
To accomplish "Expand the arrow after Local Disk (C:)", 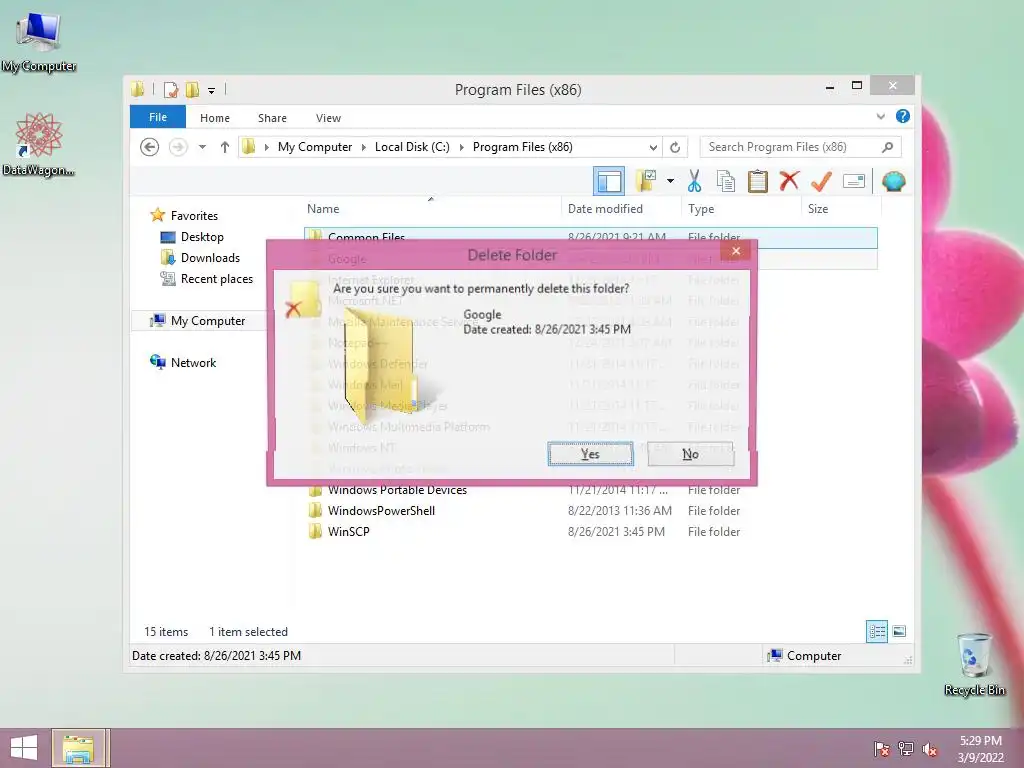I will (461, 147).
